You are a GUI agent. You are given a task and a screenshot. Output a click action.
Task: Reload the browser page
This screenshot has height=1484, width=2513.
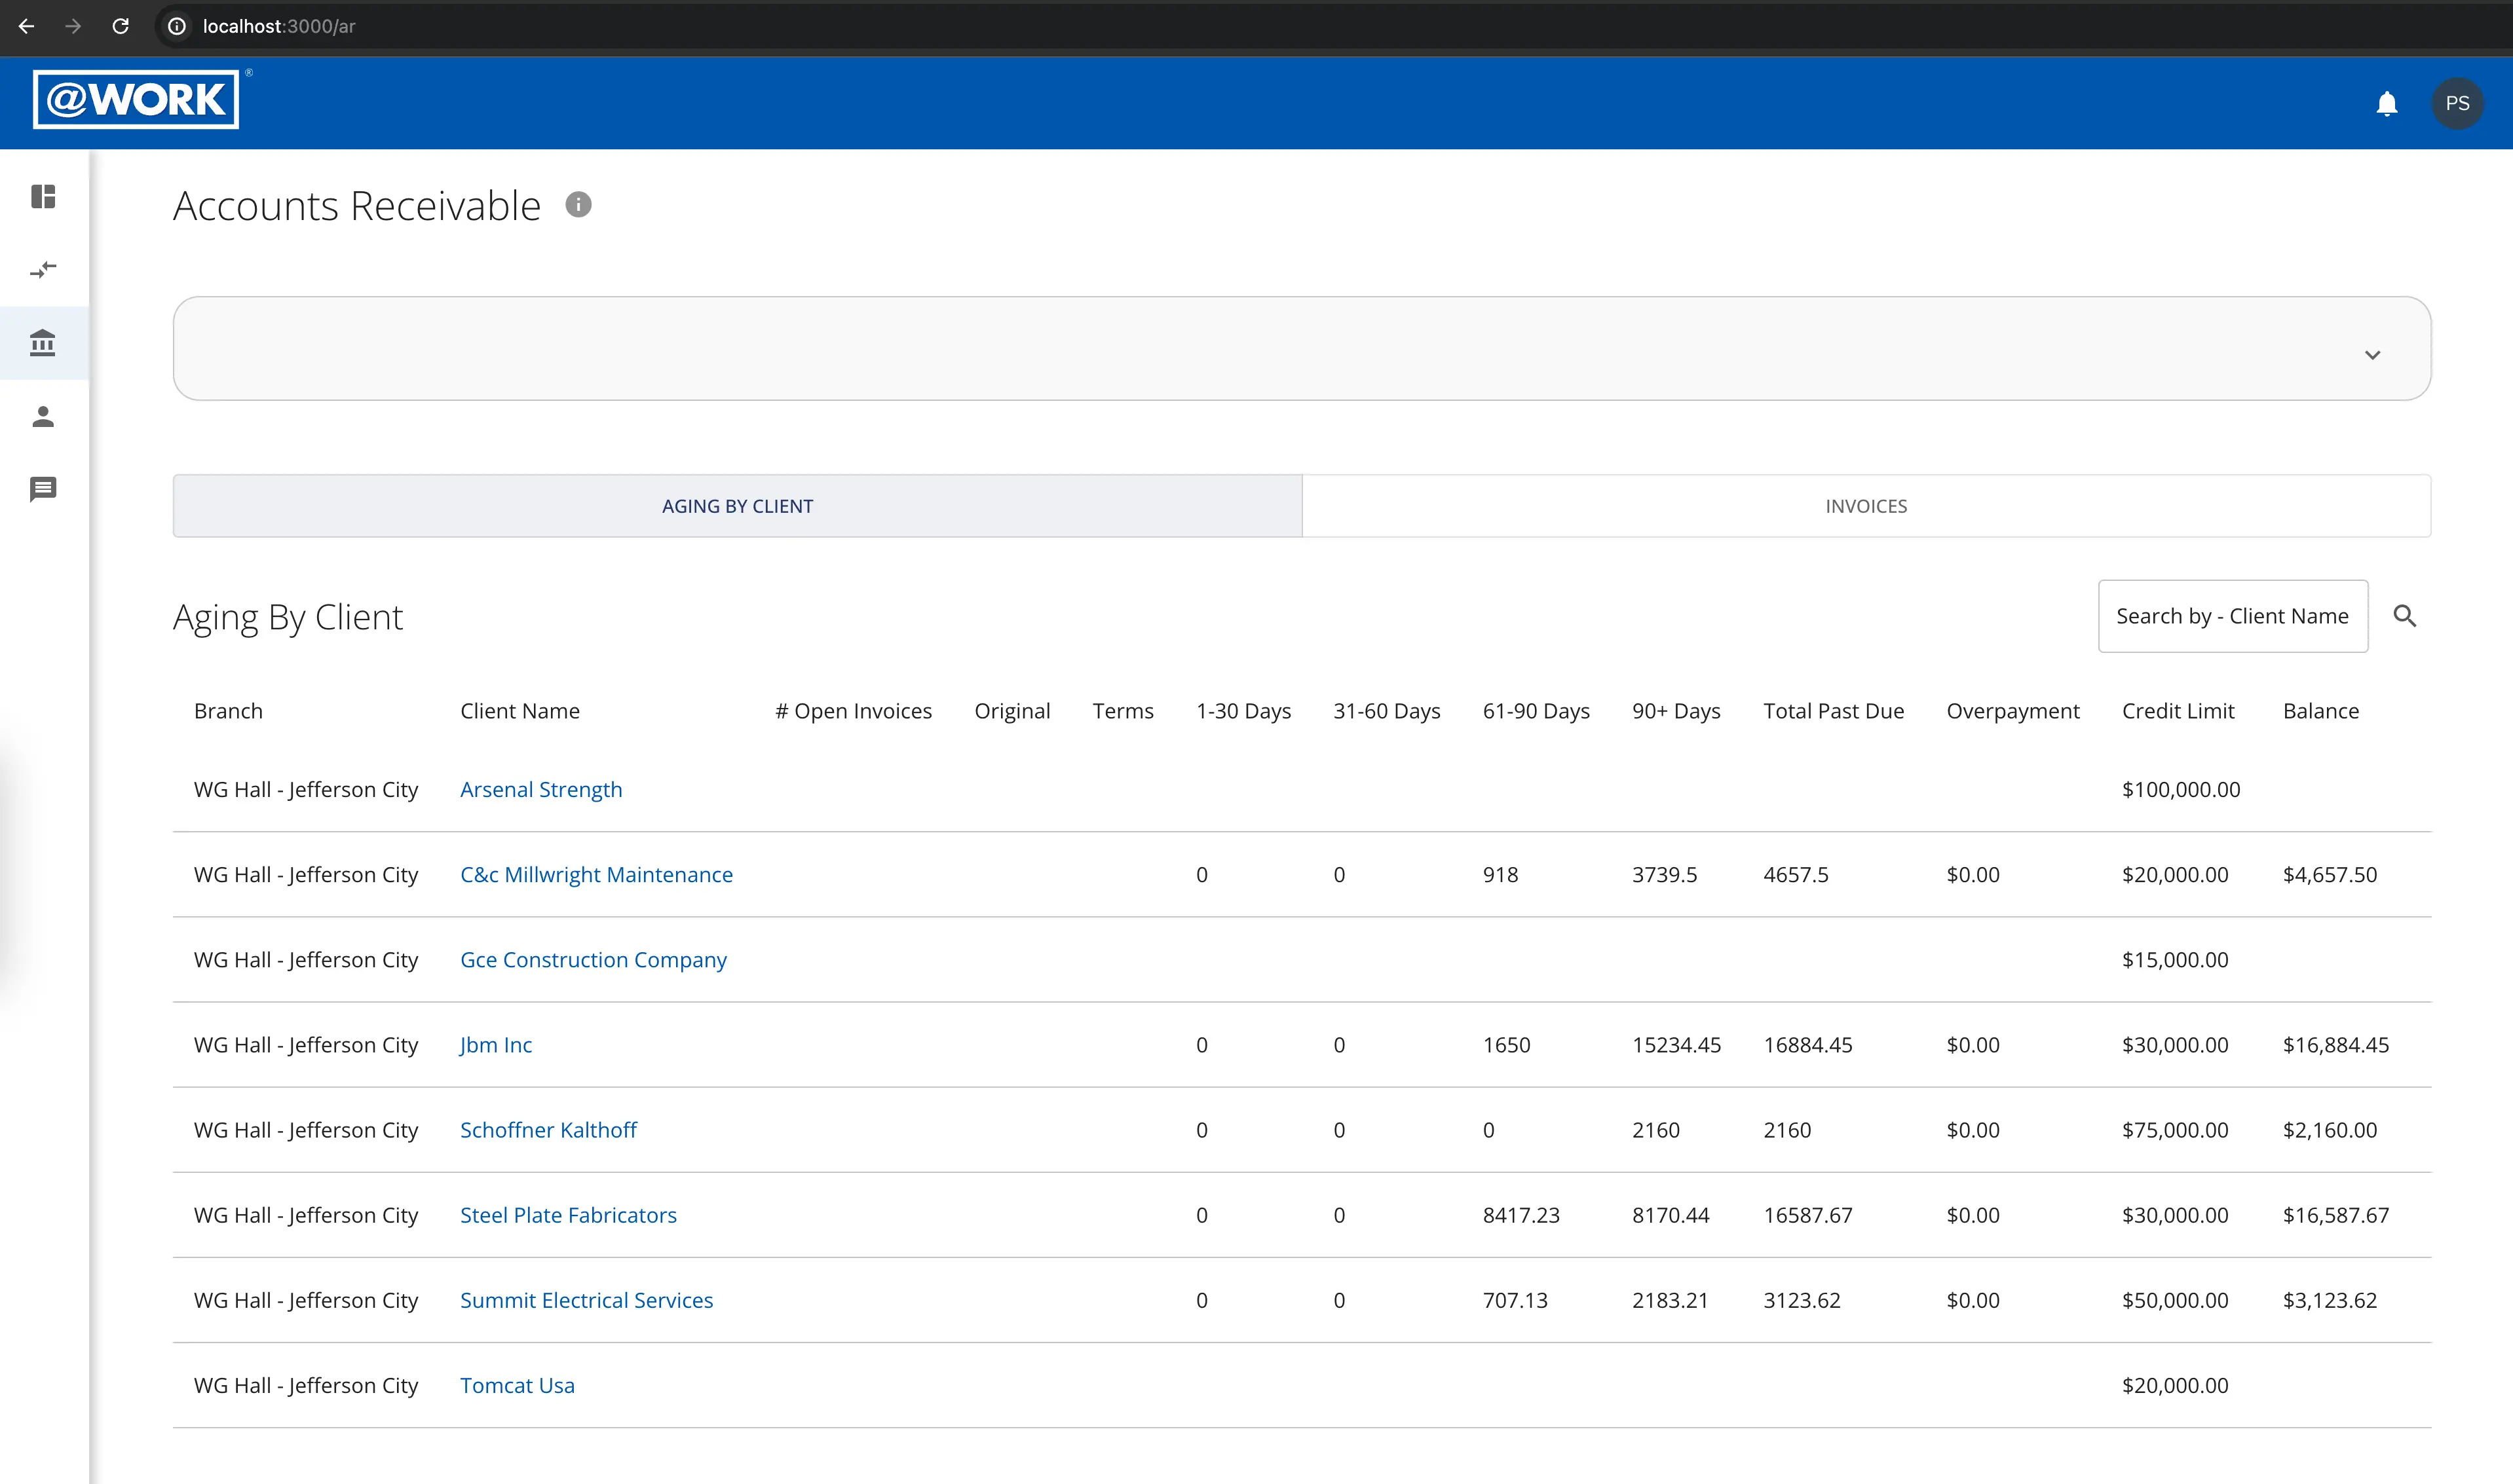120,26
